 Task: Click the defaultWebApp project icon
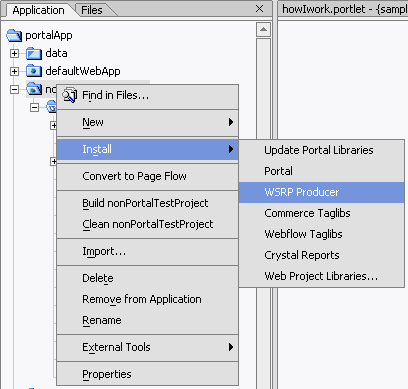pyautogui.click(x=34, y=71)
